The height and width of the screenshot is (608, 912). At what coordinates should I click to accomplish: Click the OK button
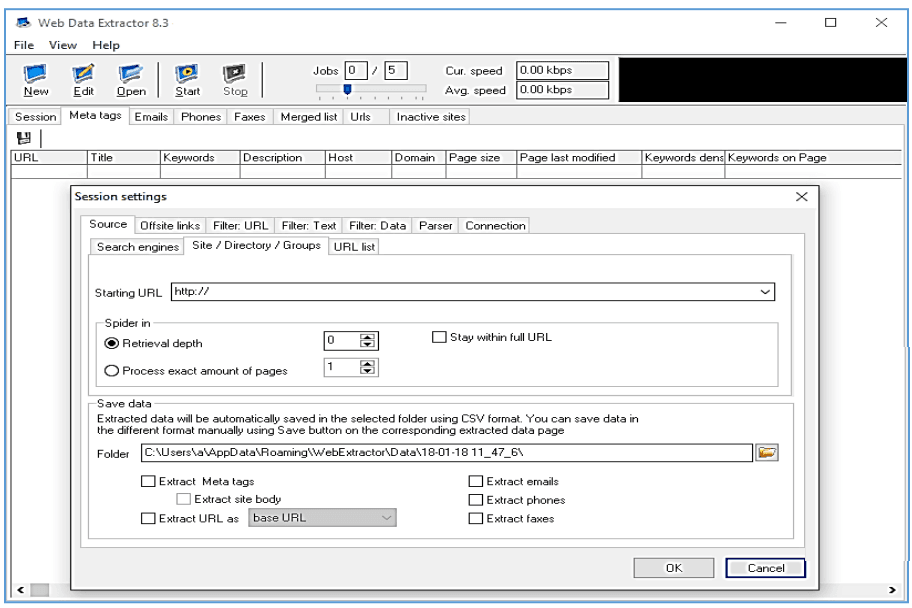coord(674,568)
